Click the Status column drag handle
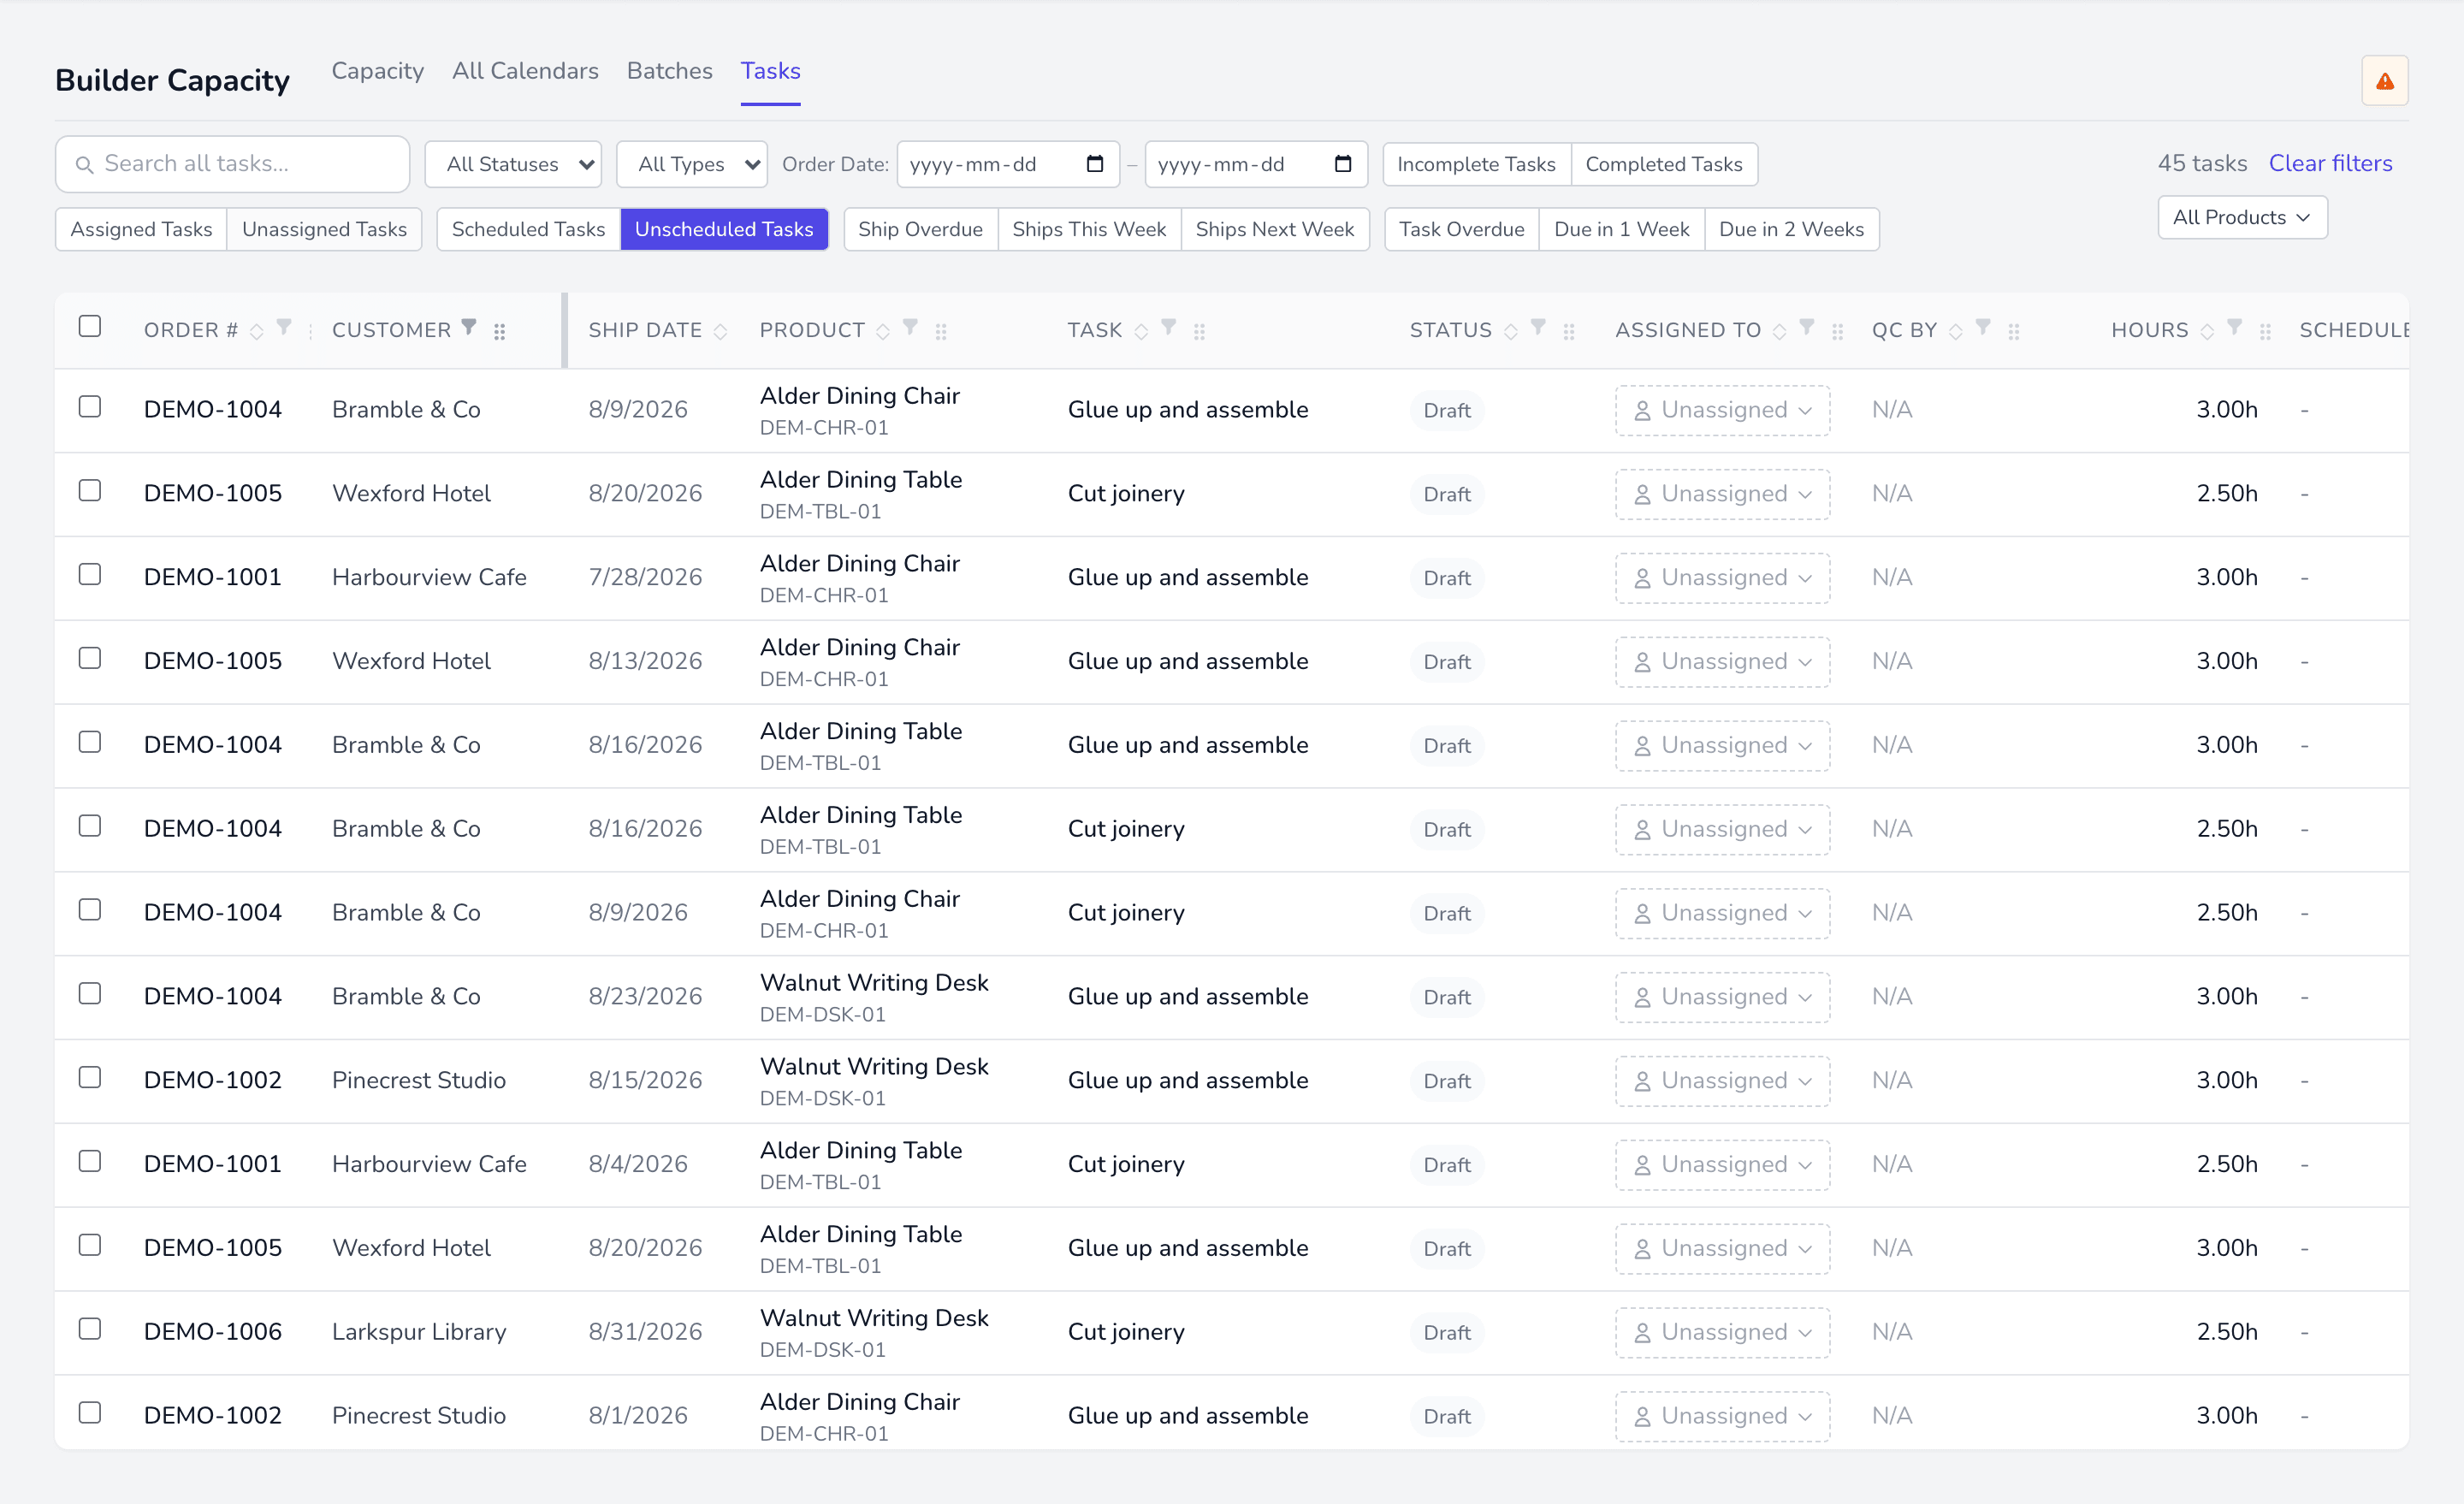The image size is (2464, 1504). pos(1569,331)
